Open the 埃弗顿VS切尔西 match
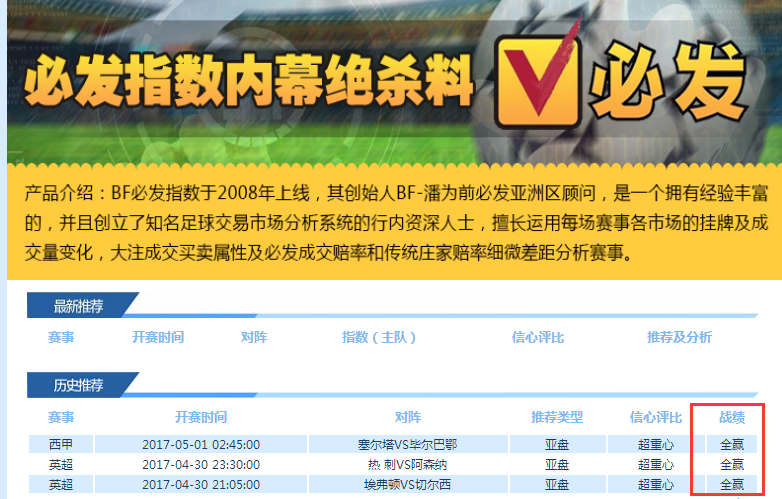 point(408,485)
